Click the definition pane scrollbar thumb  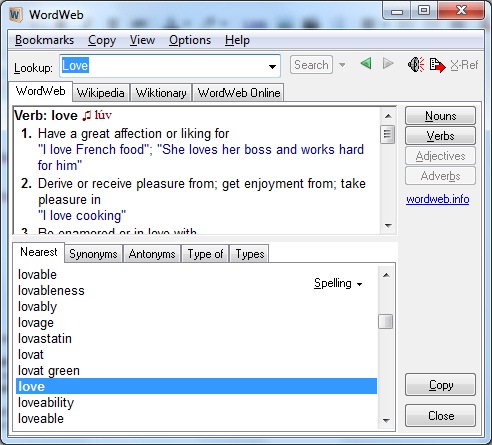tap(388, 134)
